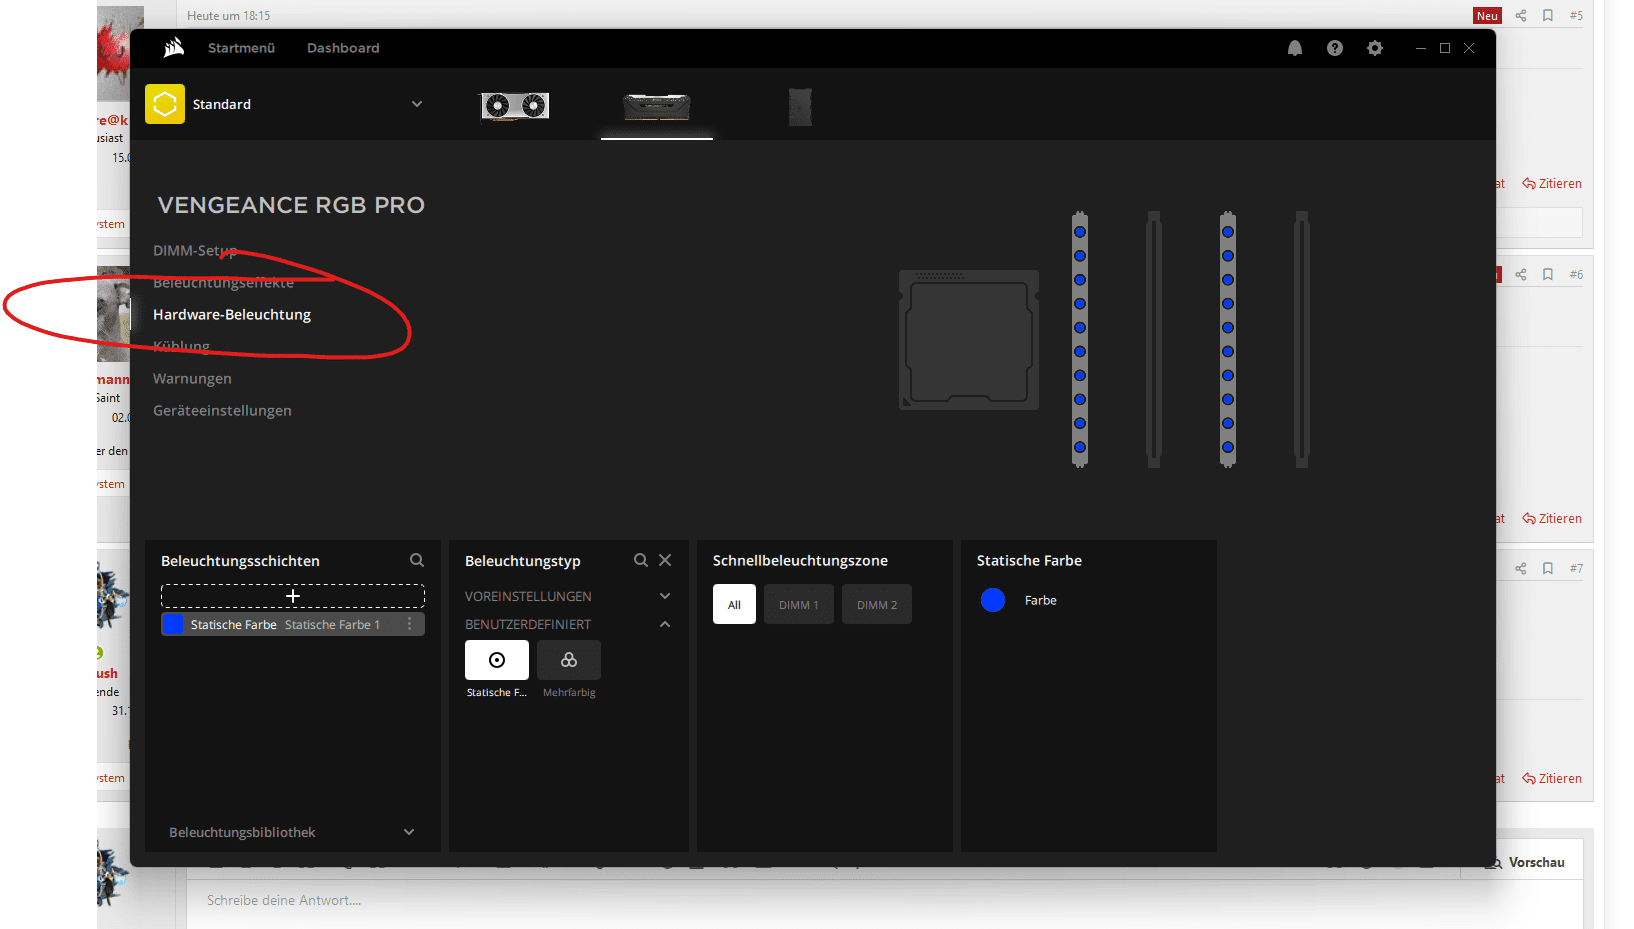Viewport: 1634px width, 929px height.
Task: Open post number #5 permalink
Action: 1576,15
